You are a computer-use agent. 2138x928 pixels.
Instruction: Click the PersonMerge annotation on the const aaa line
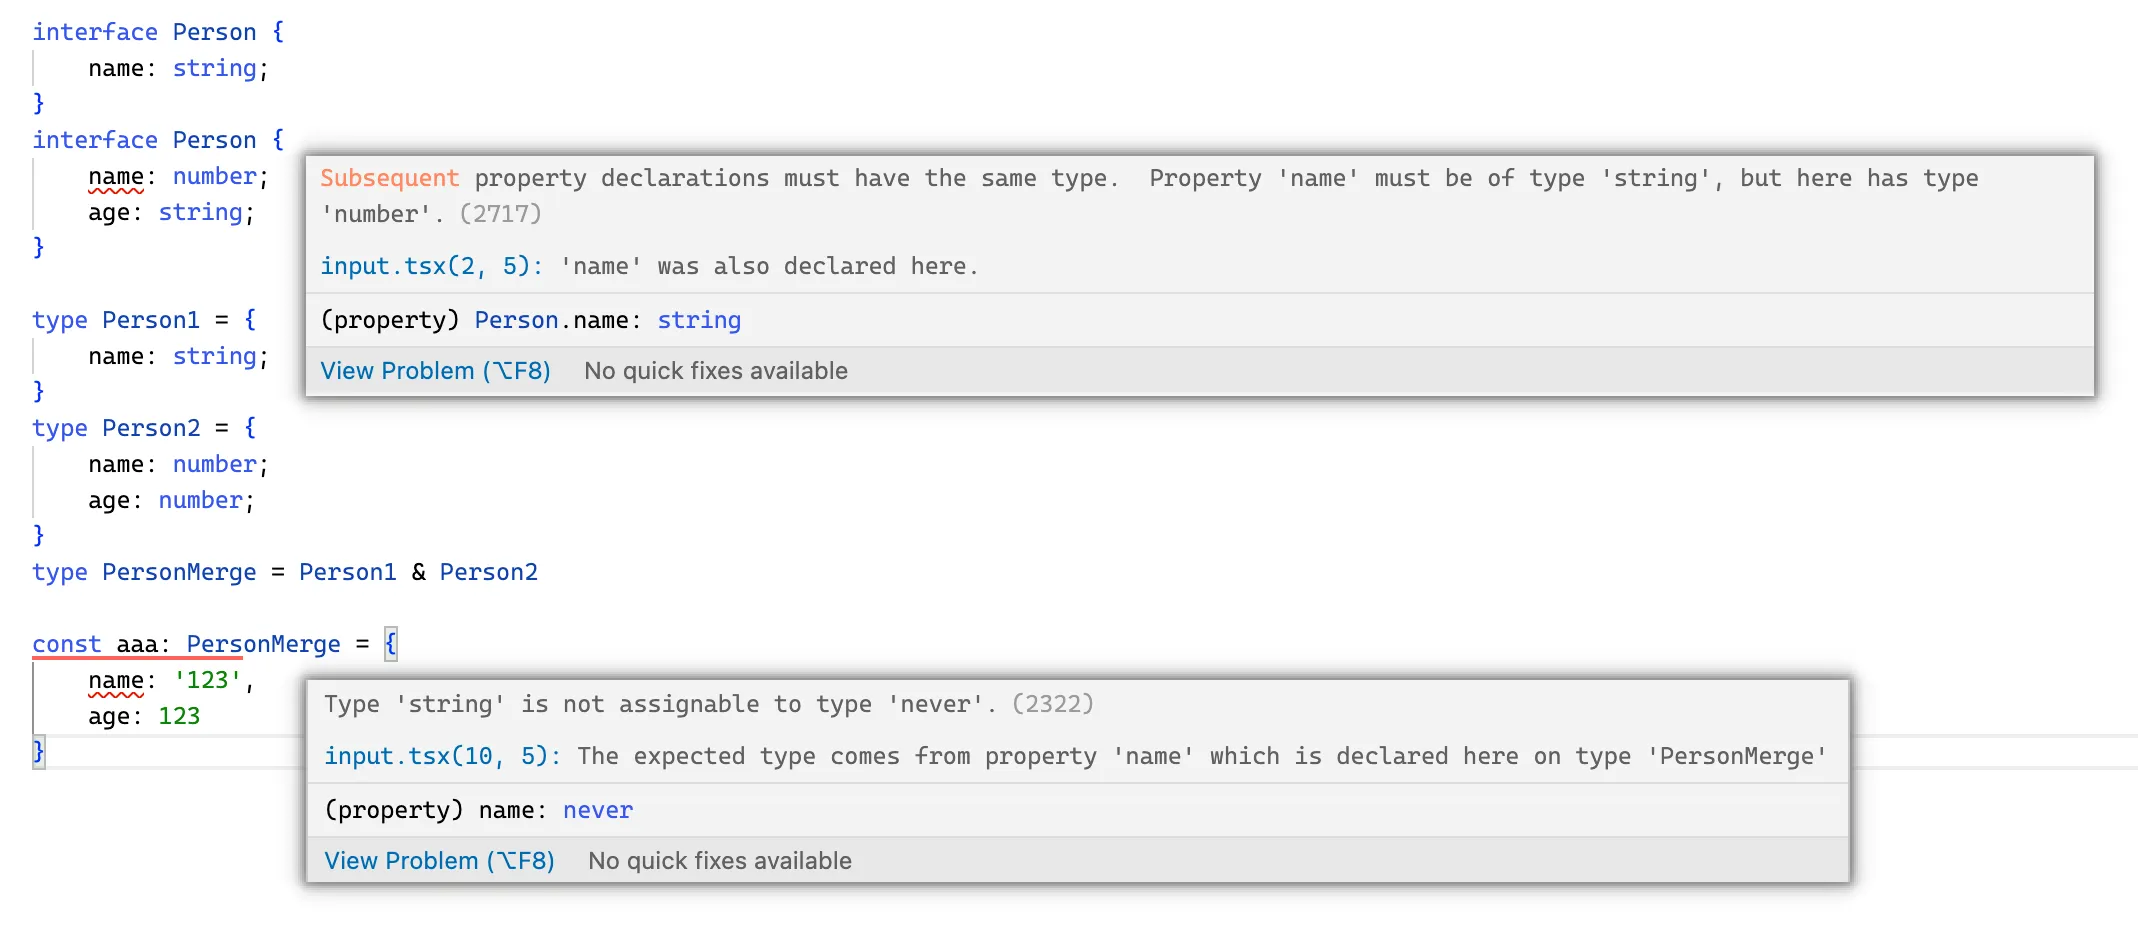pyautogui.click(x=263, y=645)
